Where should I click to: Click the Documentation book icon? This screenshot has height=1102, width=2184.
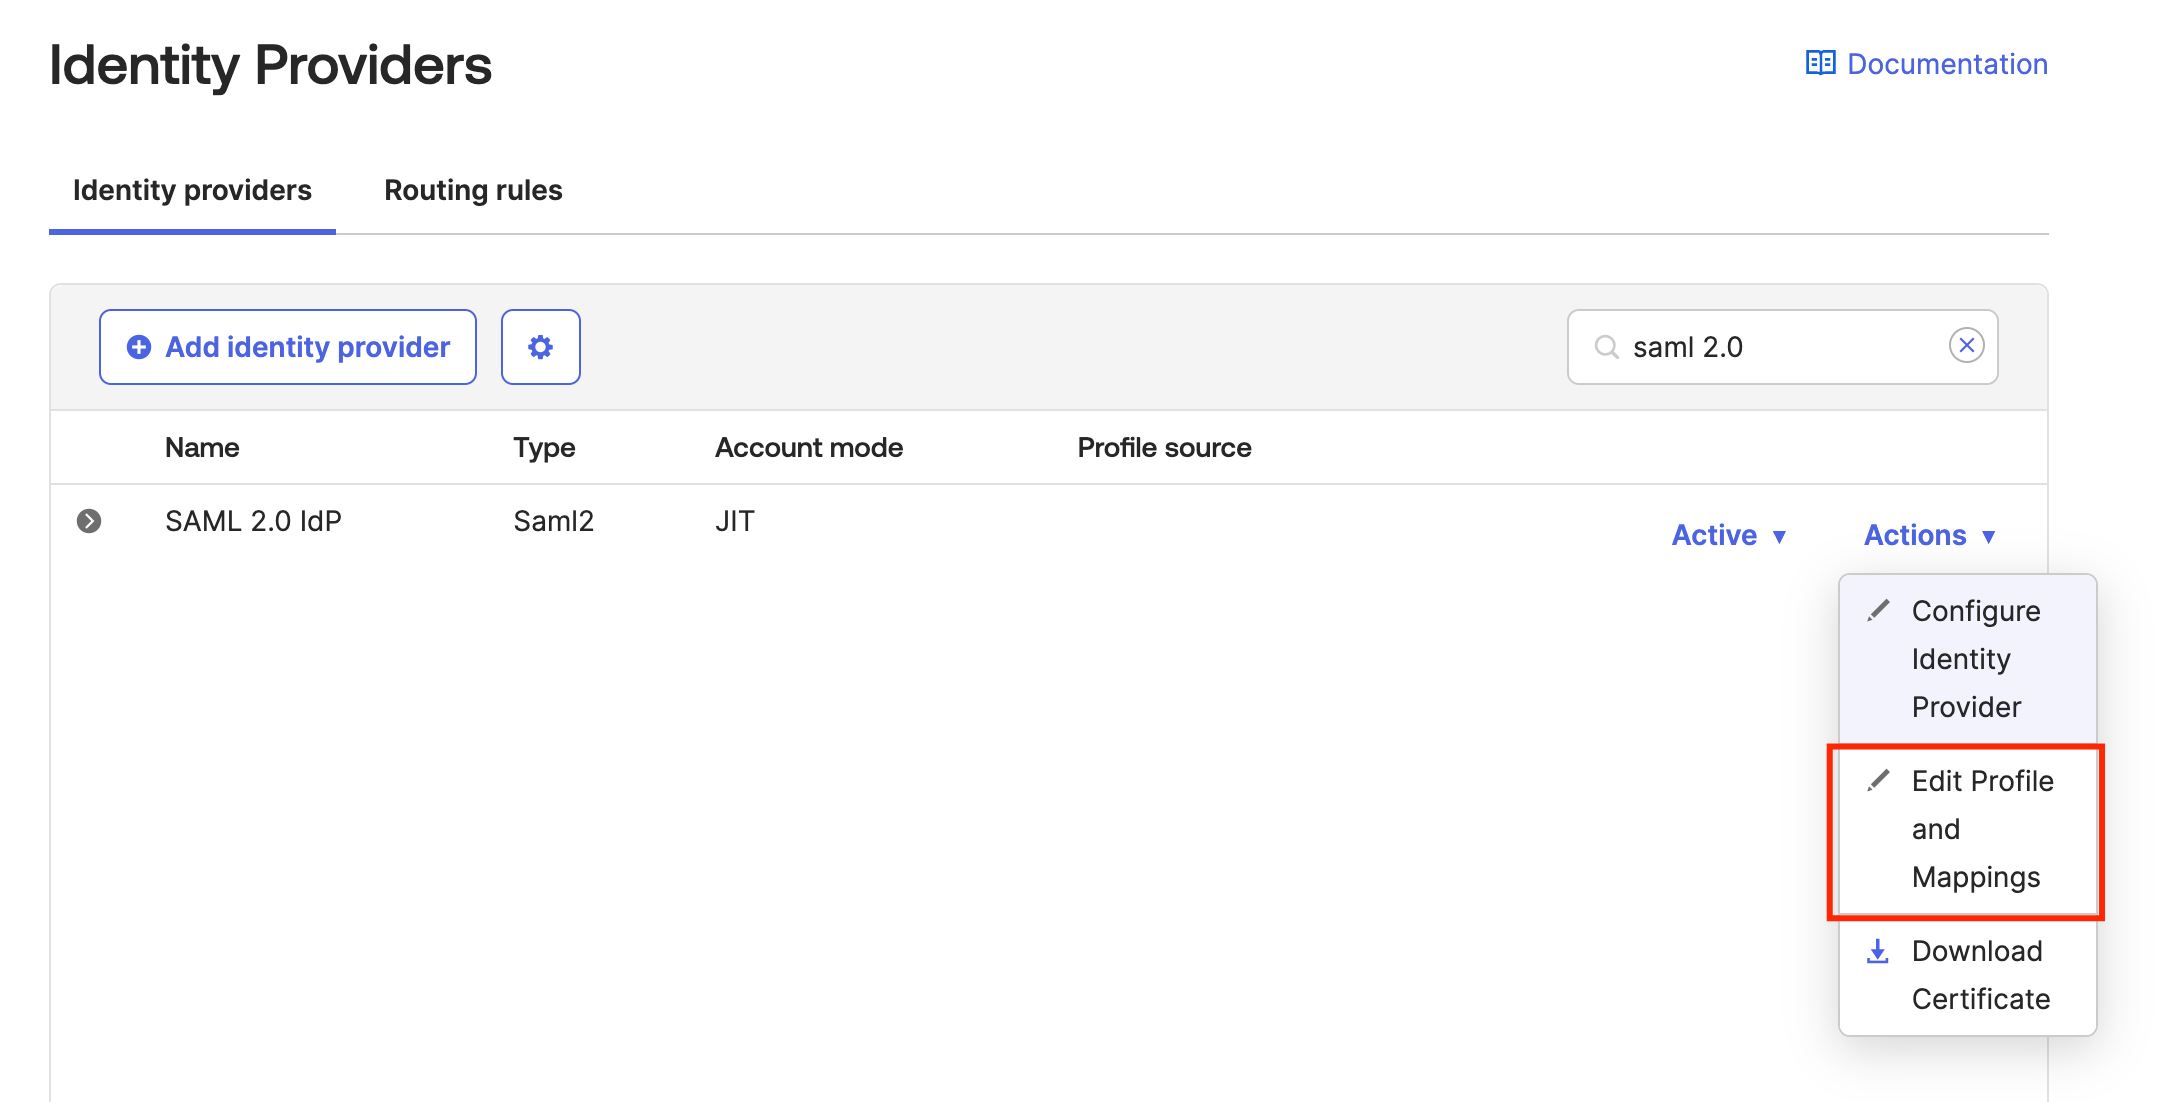[1820, 63]
